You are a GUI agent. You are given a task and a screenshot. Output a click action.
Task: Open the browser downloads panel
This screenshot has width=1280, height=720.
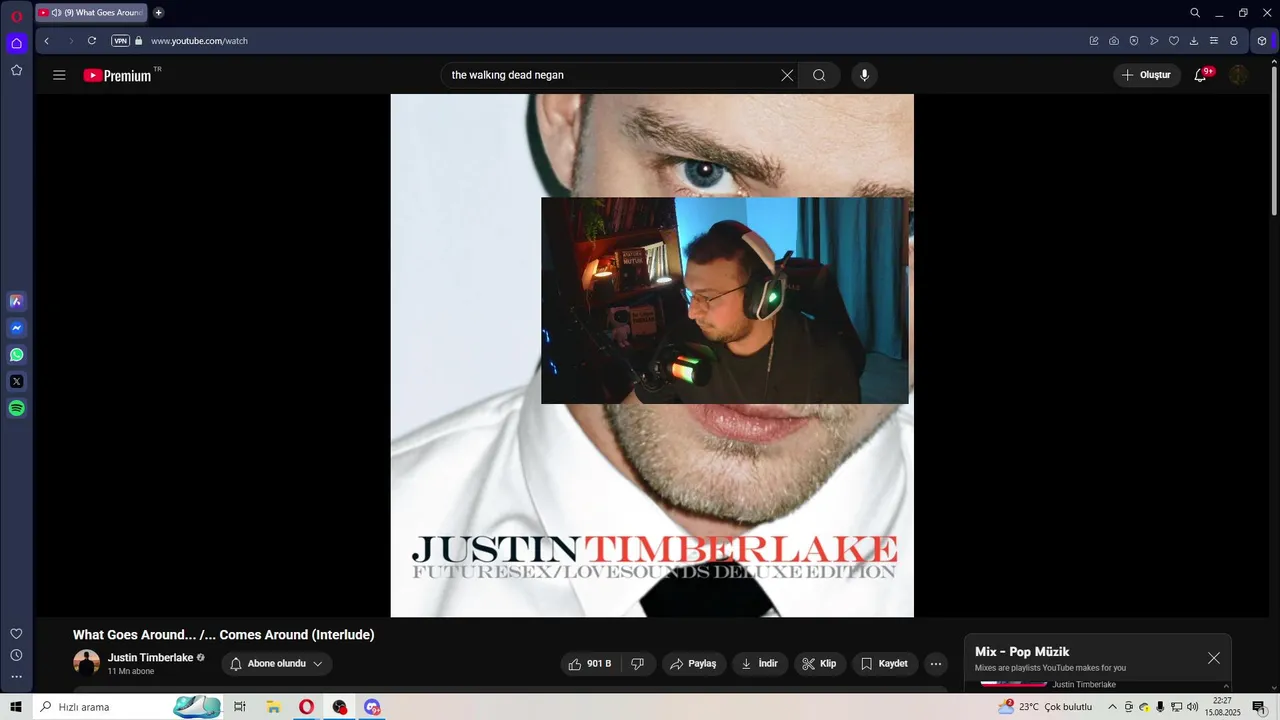tap(1194, 41)
